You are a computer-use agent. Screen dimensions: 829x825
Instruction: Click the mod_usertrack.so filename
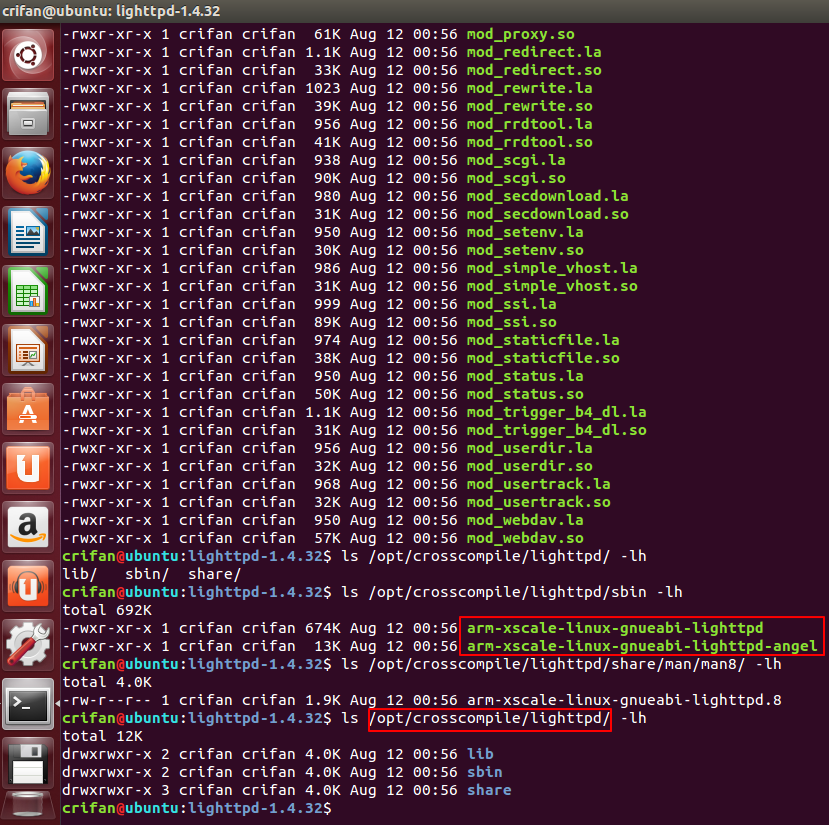(538, 502)
